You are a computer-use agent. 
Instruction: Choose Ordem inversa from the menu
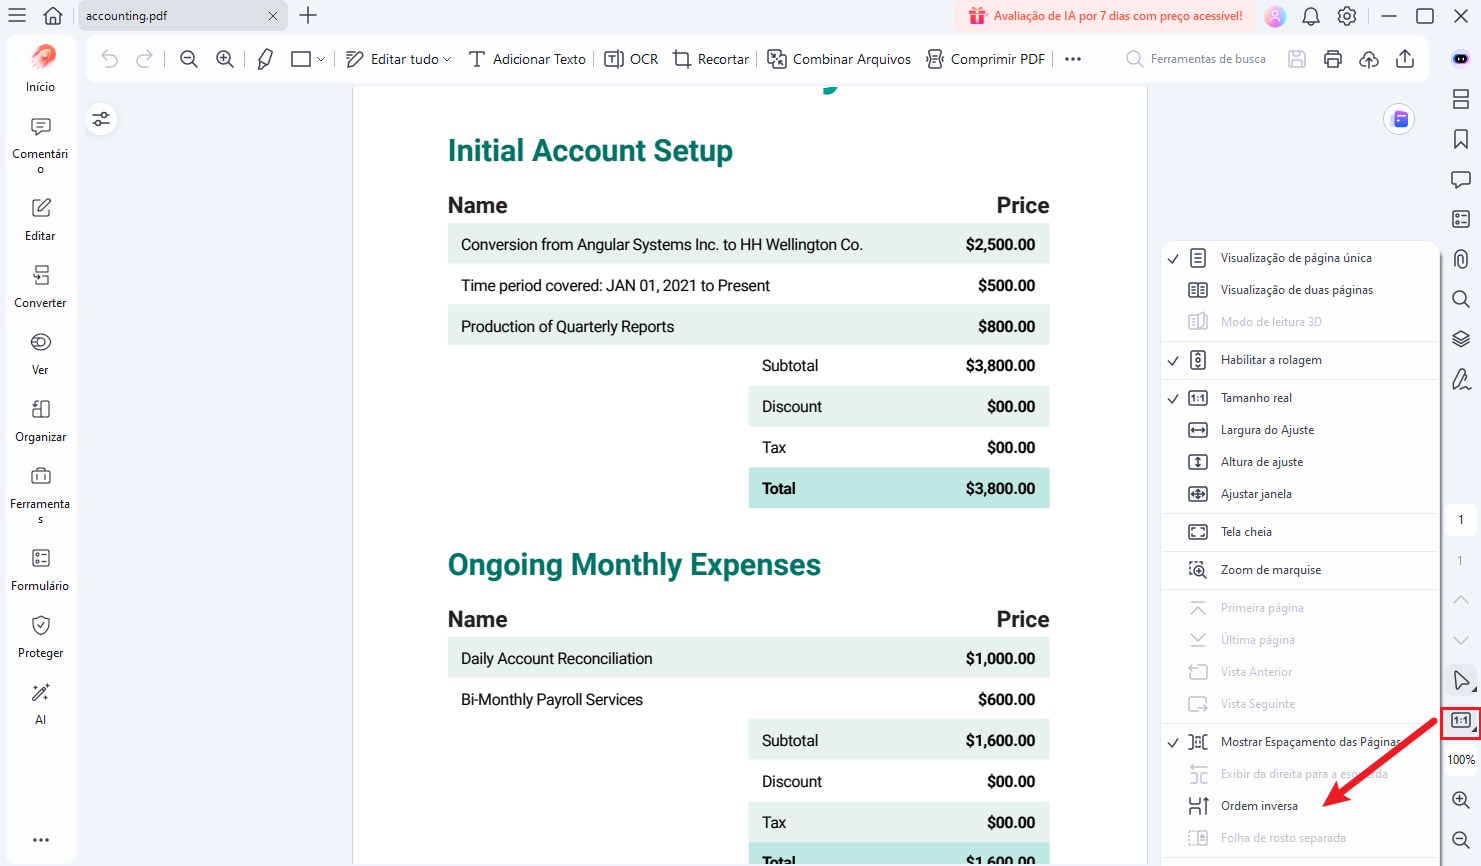point(1258,806)
